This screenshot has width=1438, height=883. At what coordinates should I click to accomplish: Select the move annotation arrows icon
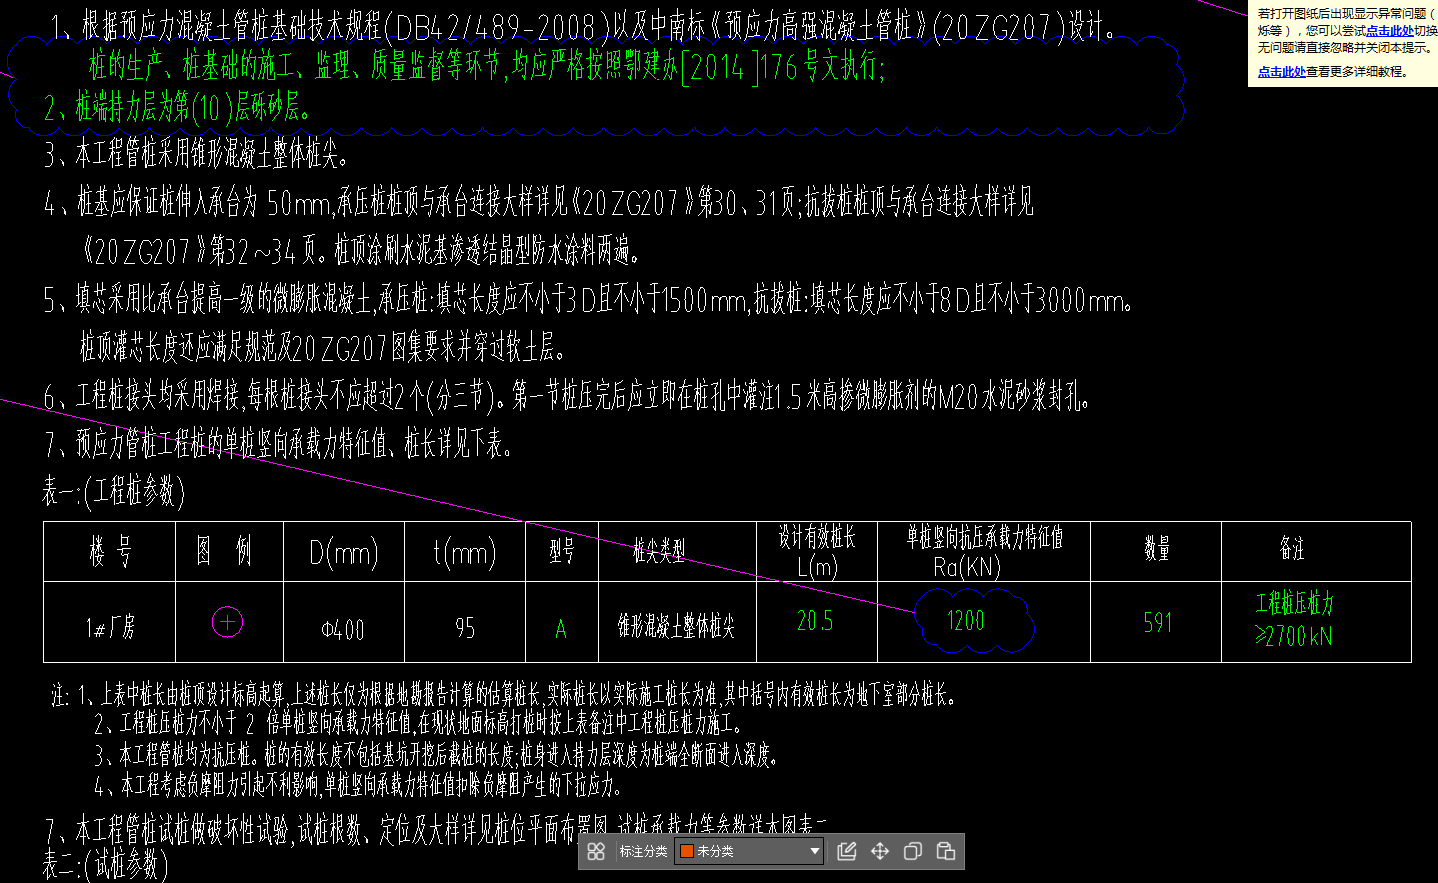point(880,851)
